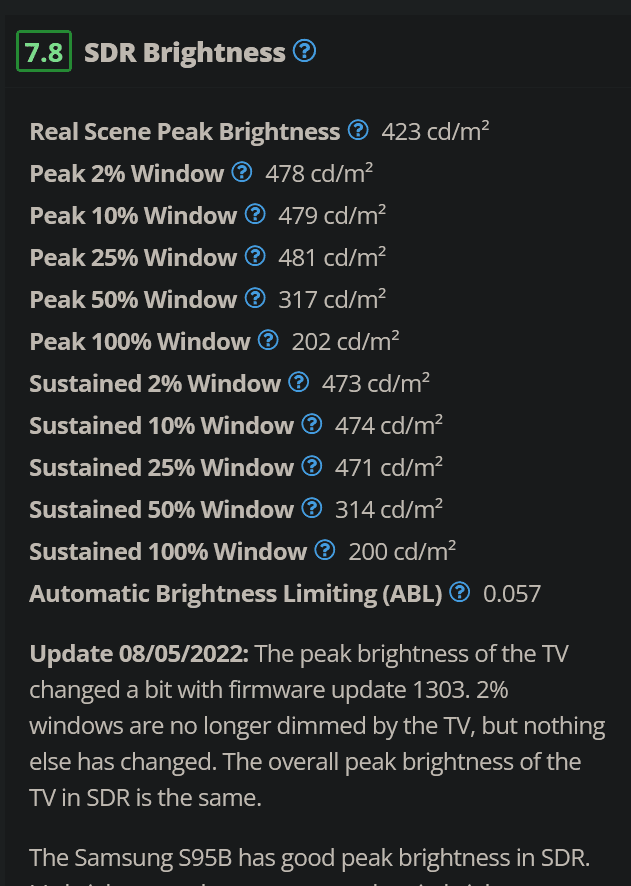
Task: Click the Real Scene Peak Brightness label
Action: [x=185, y=132]
